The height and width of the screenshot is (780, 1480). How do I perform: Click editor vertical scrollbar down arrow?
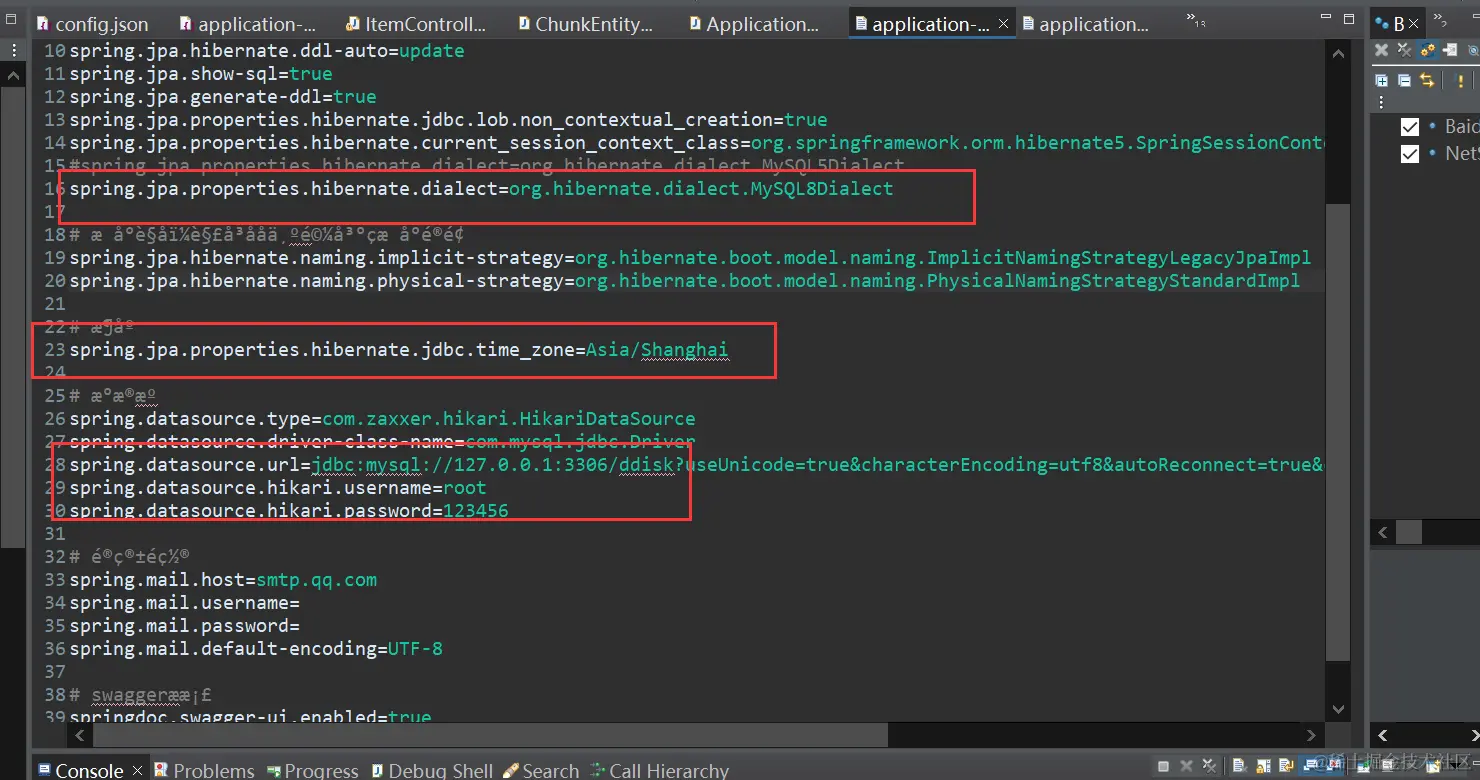[1339, 709]
